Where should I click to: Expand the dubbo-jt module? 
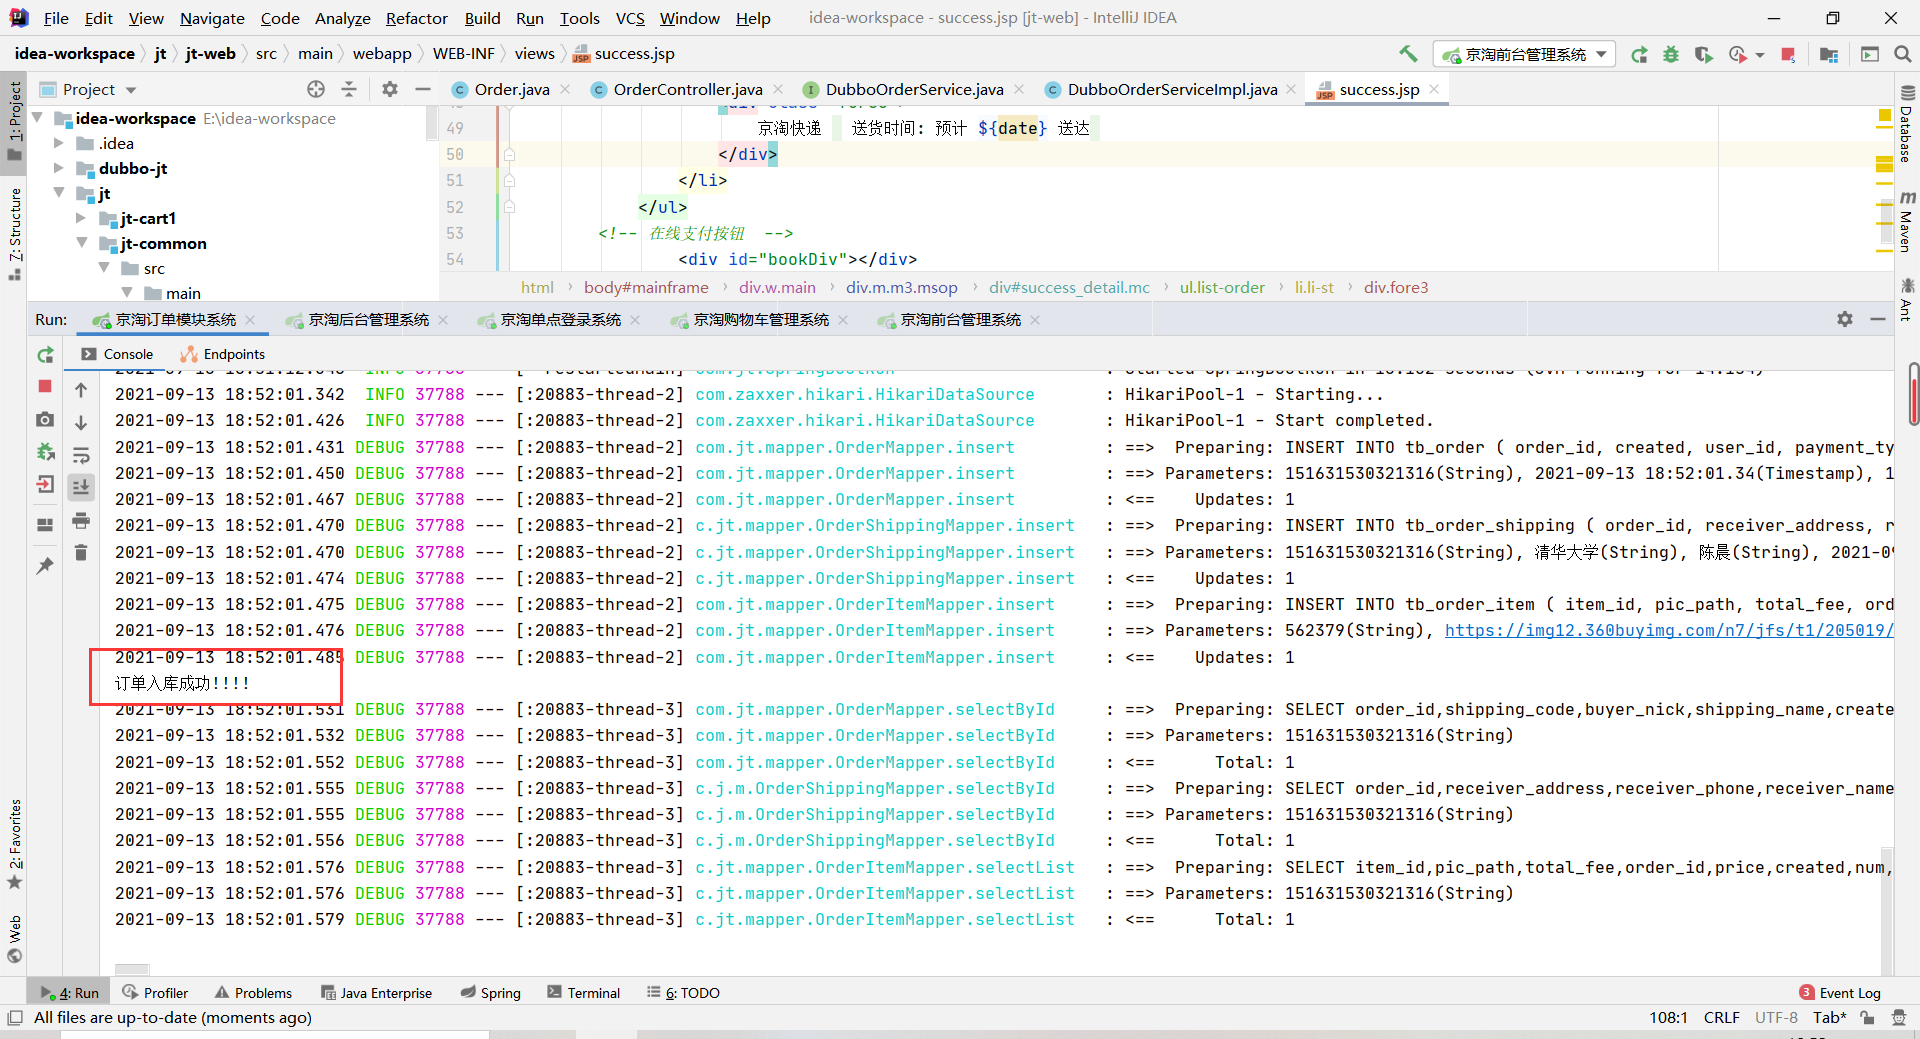pyautogui.click(x=59, y=168)
